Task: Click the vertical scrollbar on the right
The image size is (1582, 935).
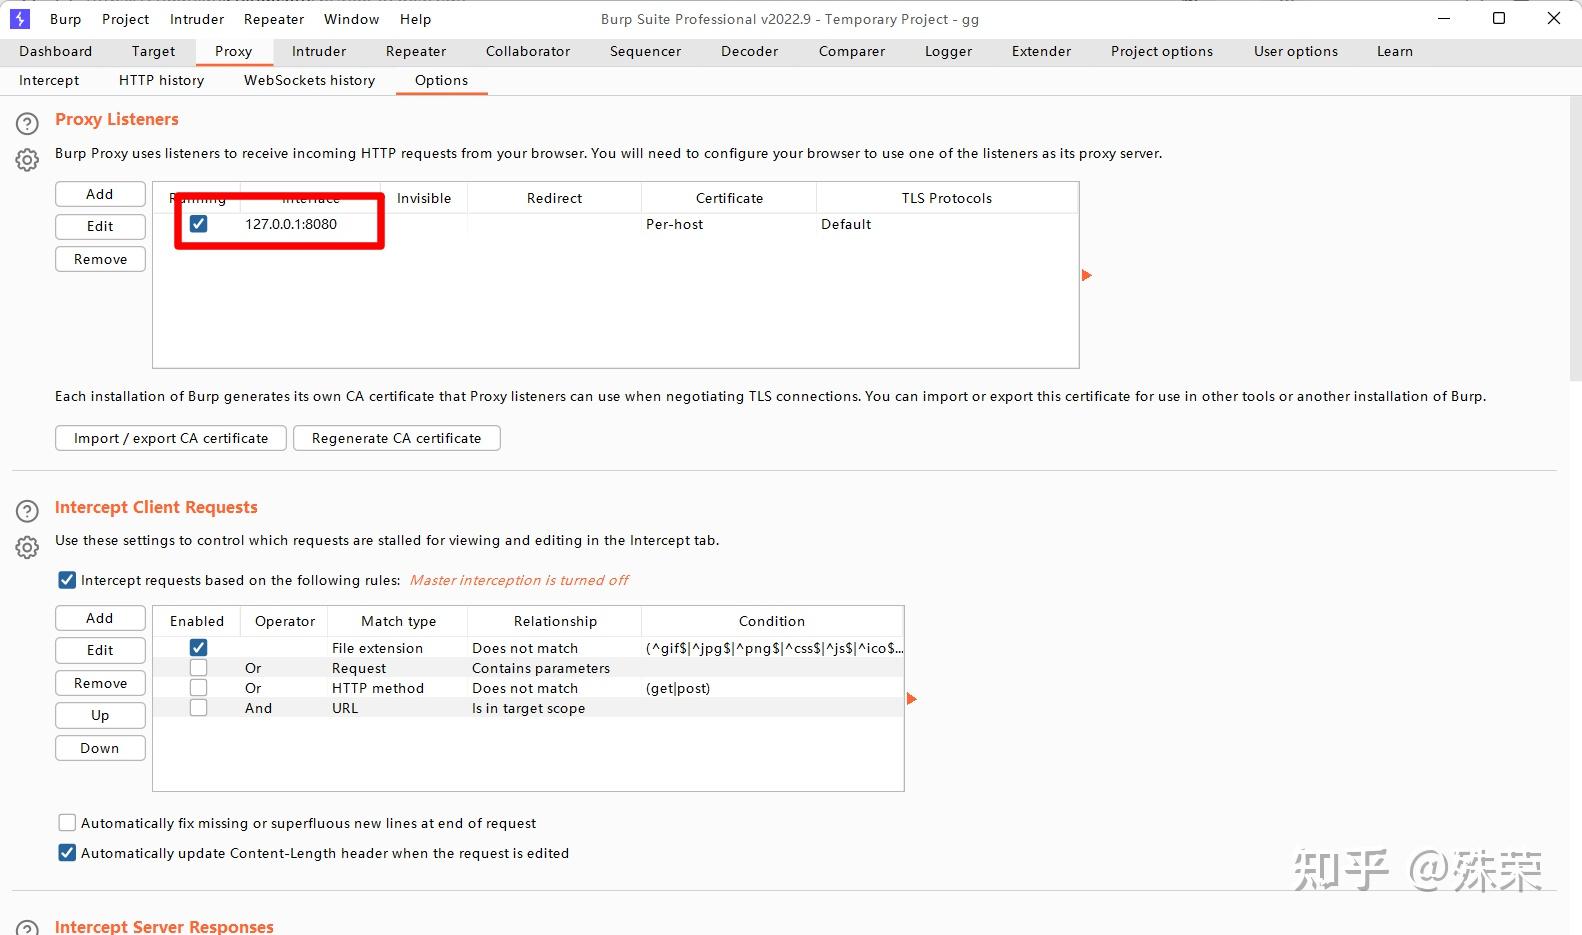Action: pyautogui.click(x=1575, y=240)
